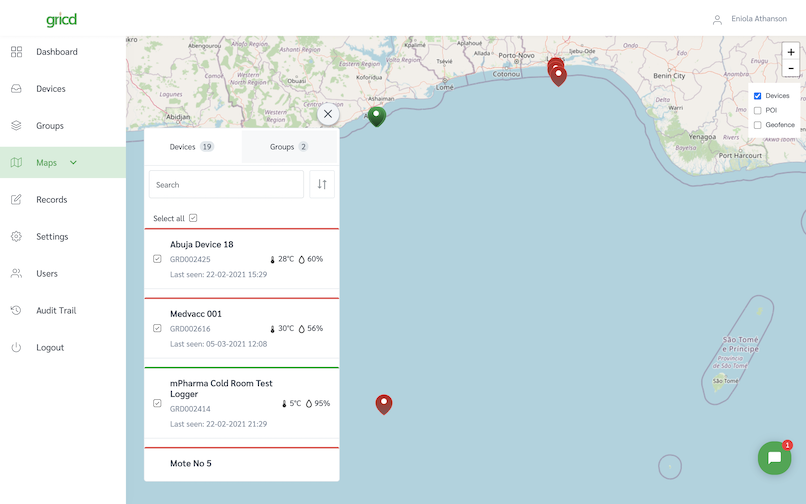806x504 pixels.
Task: Click the green map pin marker
Action: point(376,116)
